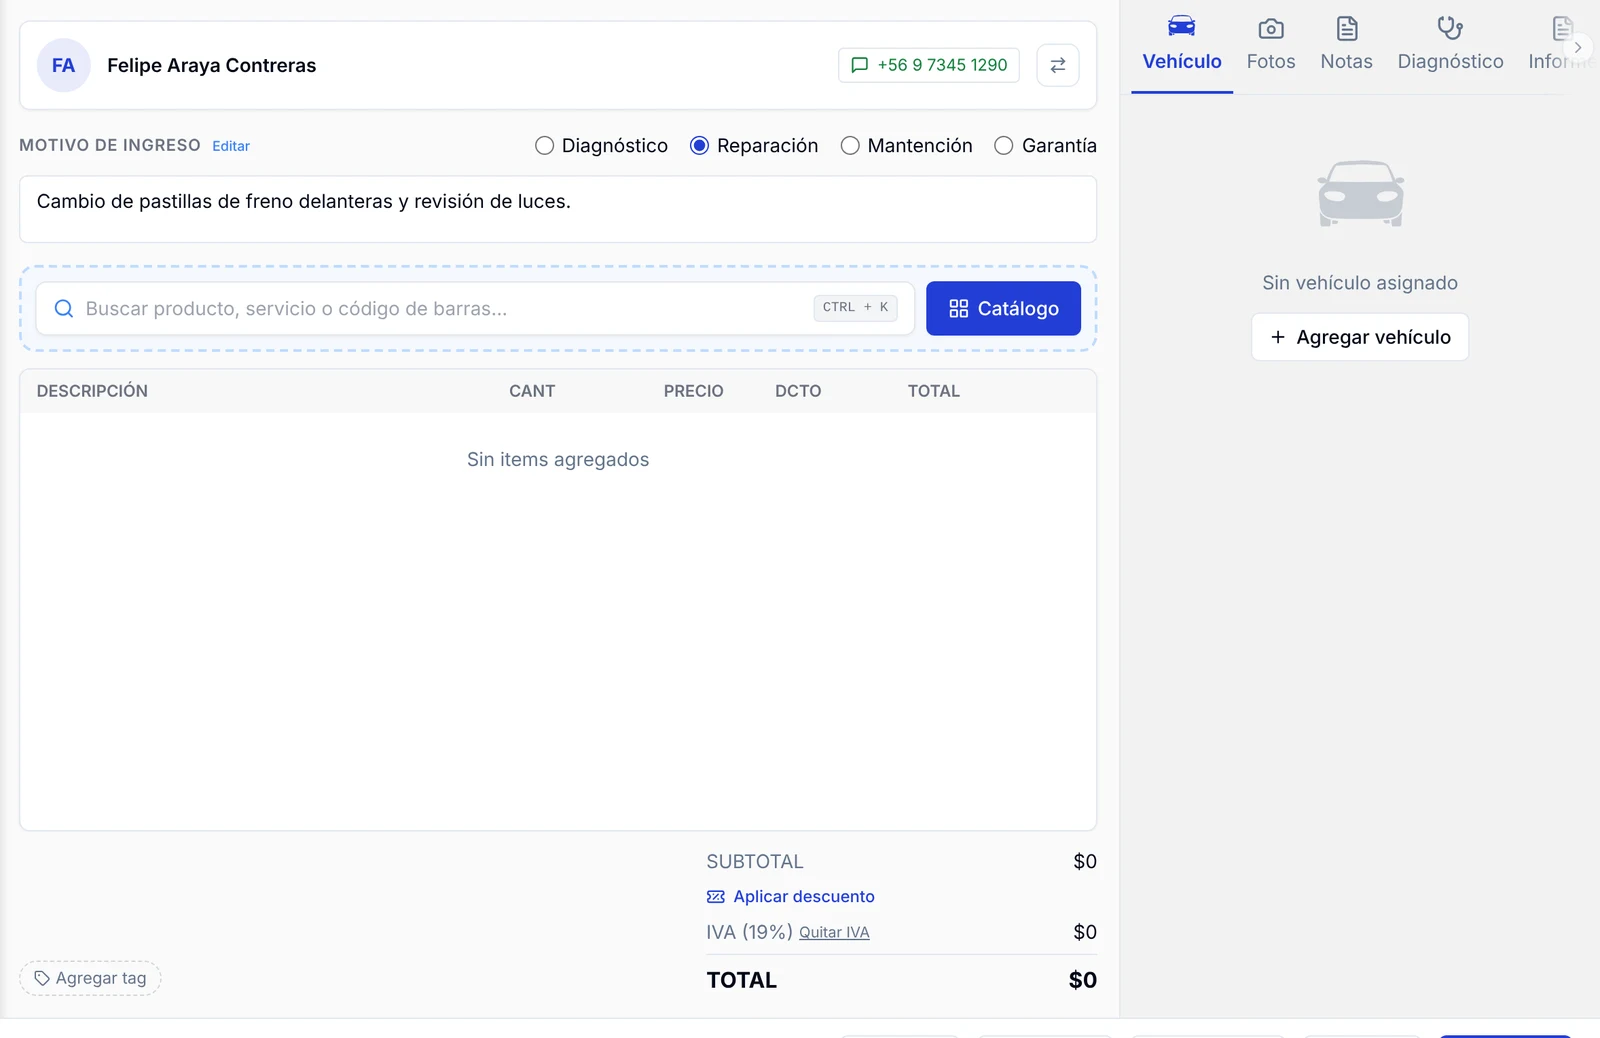Select the Reparación radio option
Viewport: 1600px width, 1038px height.
pyautogui.click(x=754, y=146)
